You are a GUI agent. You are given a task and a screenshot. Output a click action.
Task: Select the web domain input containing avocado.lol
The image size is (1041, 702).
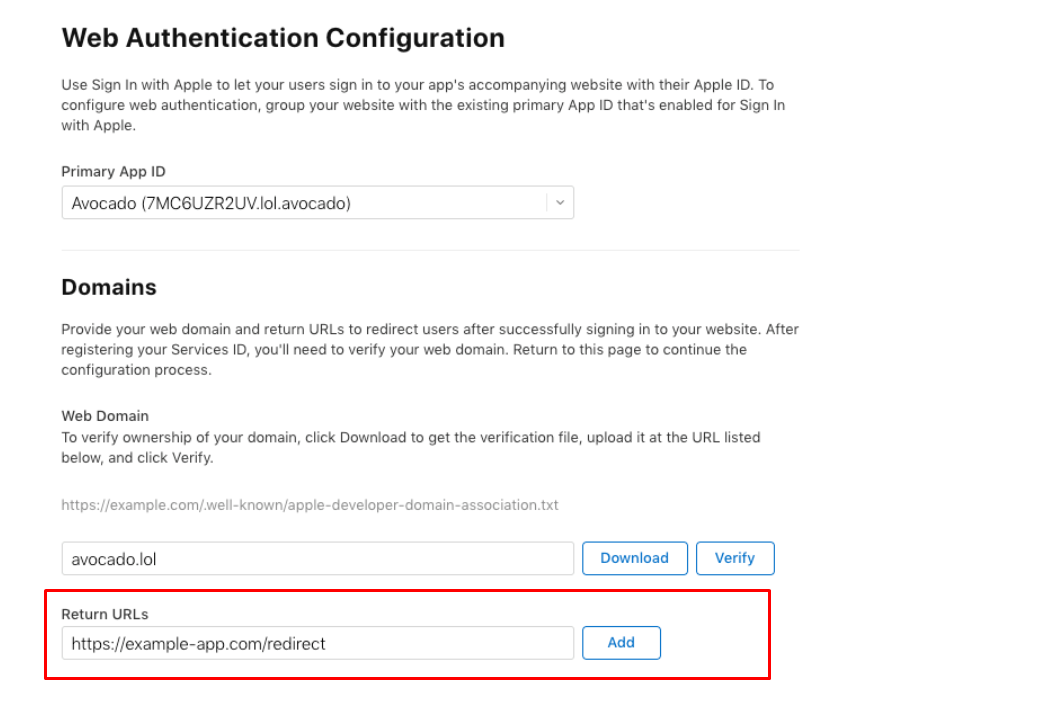[x=317, y=558]
